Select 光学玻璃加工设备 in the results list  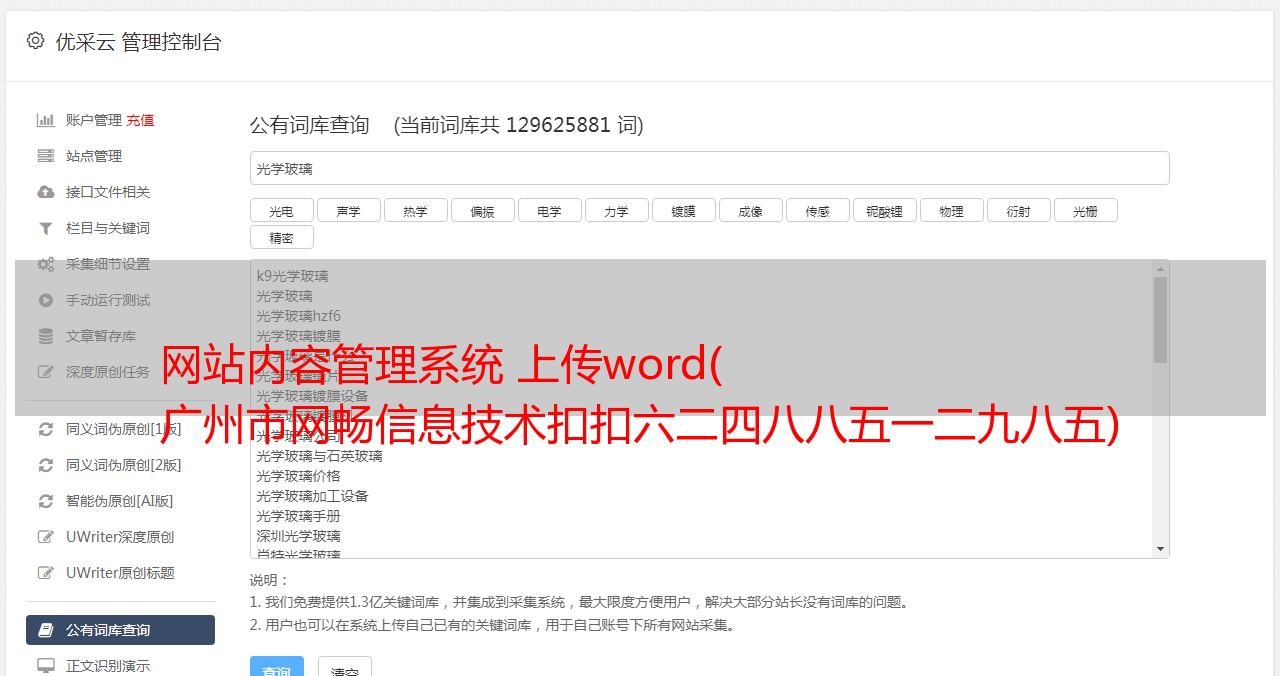pyautogui.click(x=312, y=496)
